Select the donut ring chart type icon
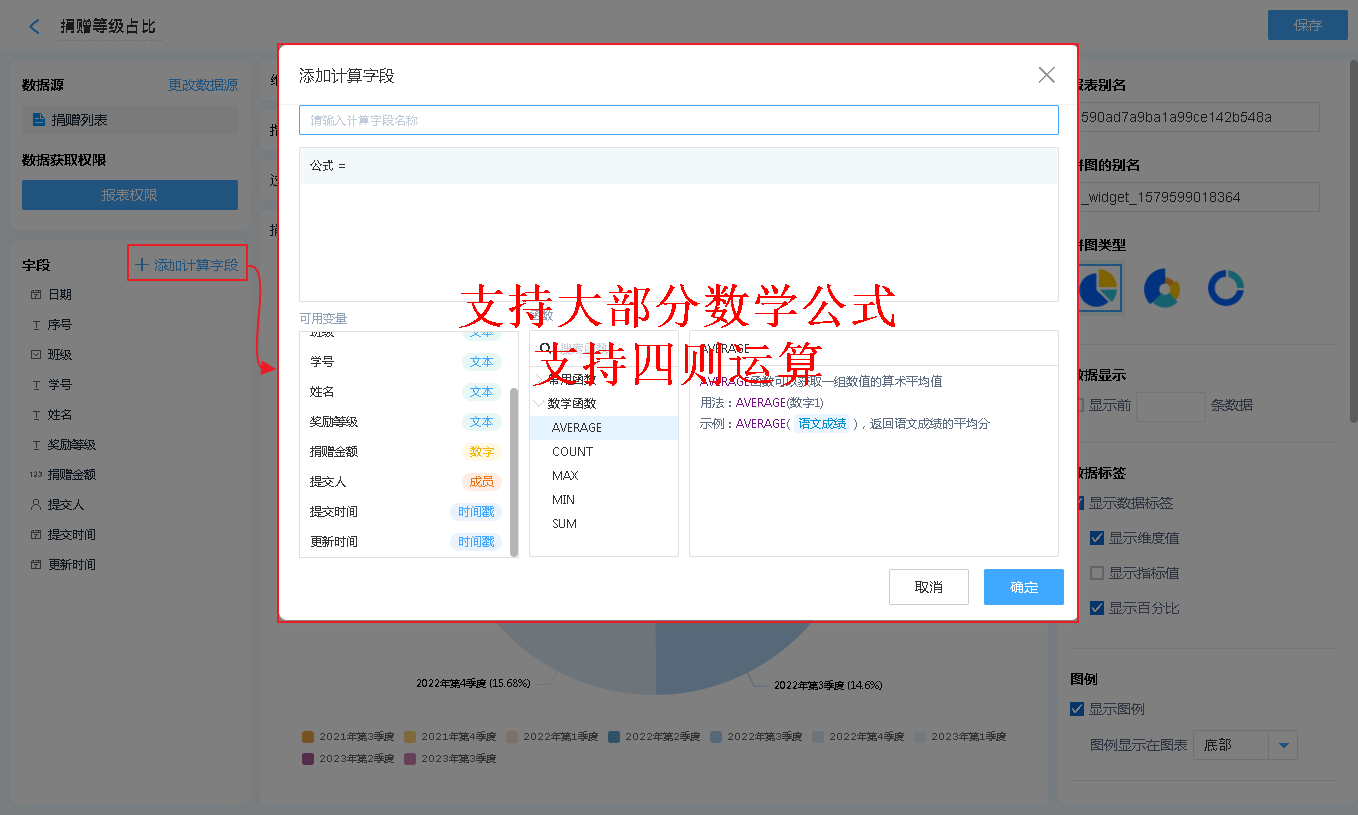The height and width of the screenshot is (815, 1358). [1225, 288]
